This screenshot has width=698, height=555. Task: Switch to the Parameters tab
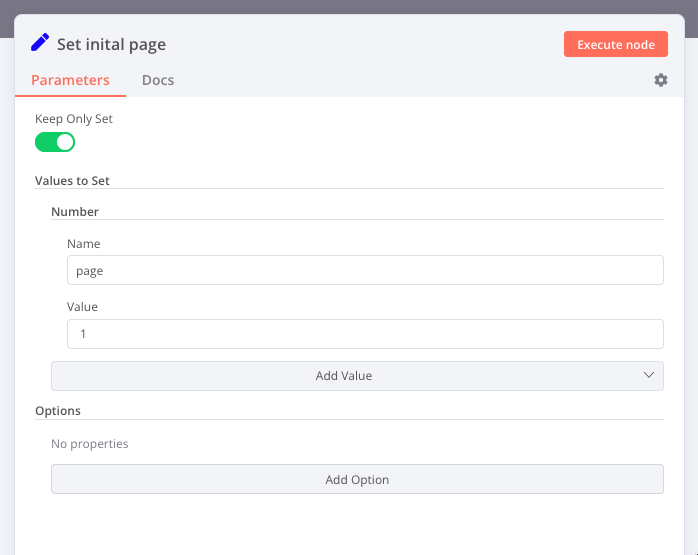pos(70,80)
